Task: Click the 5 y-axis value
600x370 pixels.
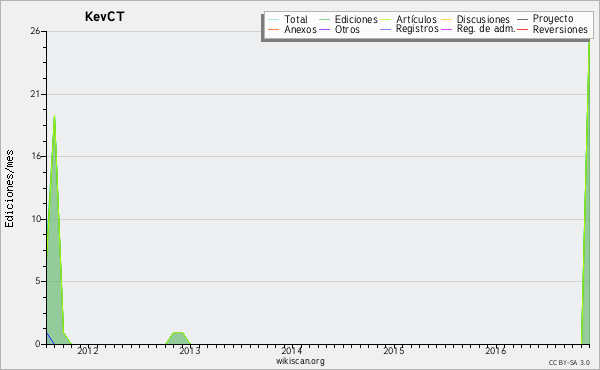Action: pyautogui.click(x=38, y=281)
